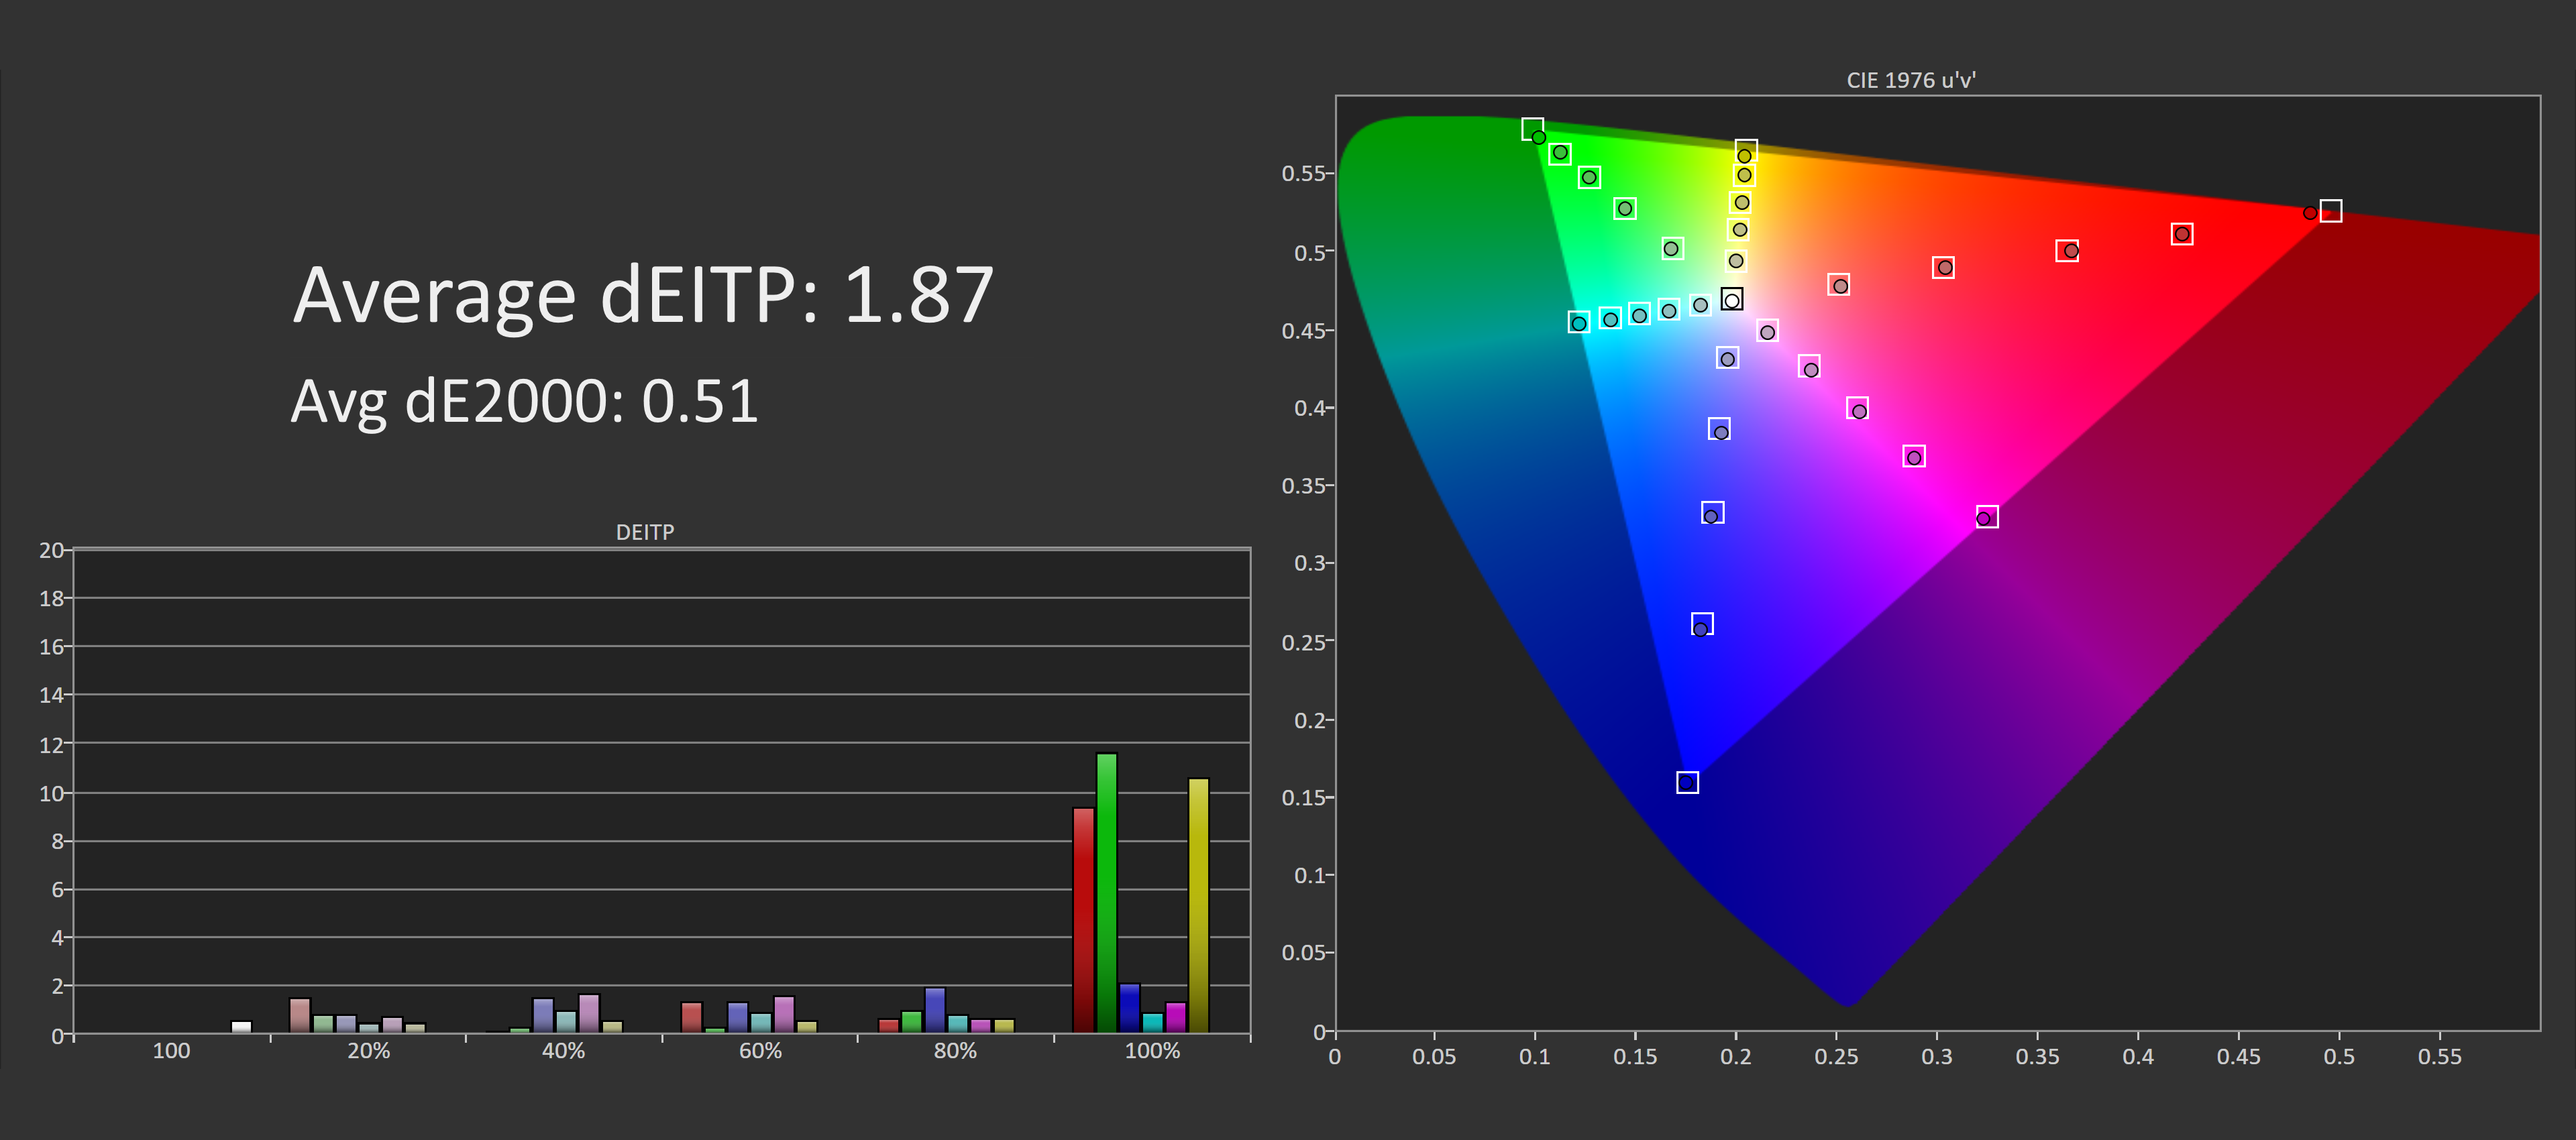Select the outermost cyan target square

[1578, 322]
